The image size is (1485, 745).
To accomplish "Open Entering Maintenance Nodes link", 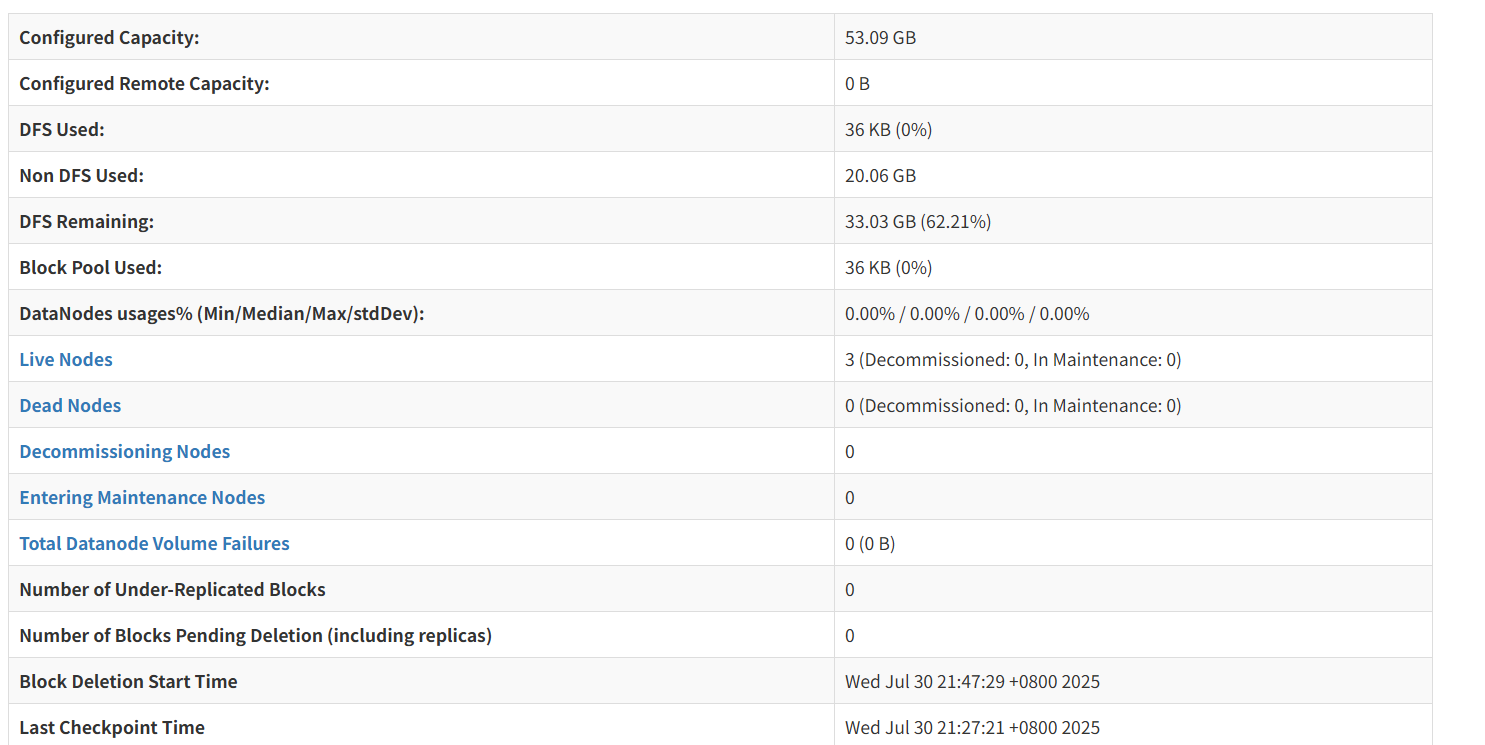I will click(x=142, y=498).
